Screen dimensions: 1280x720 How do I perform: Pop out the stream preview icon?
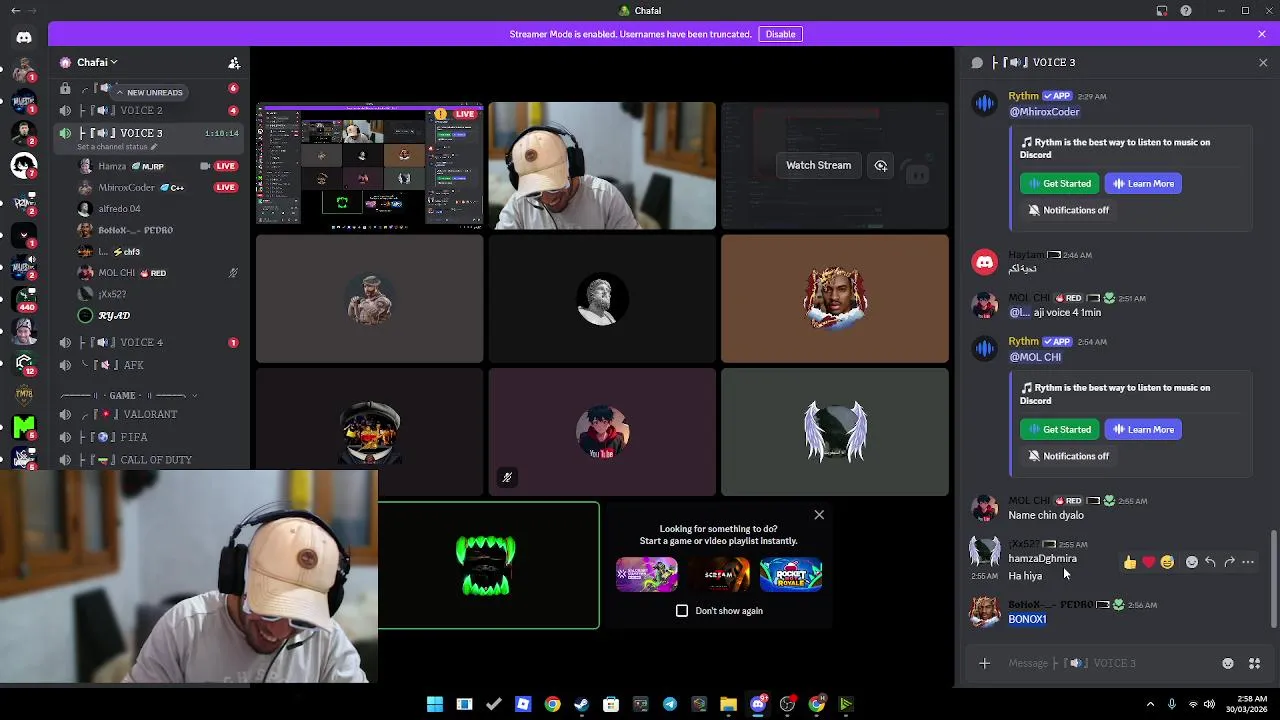(x=881, y=165)
